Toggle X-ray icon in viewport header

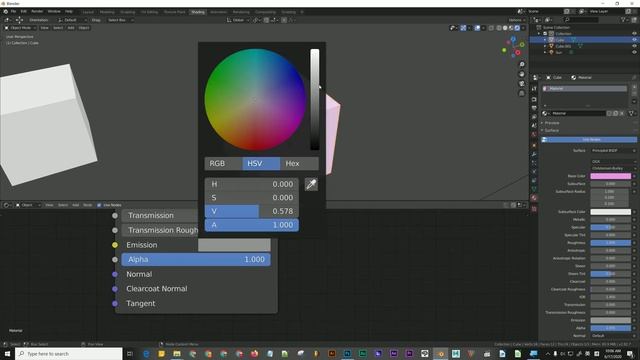coord(491,28)
